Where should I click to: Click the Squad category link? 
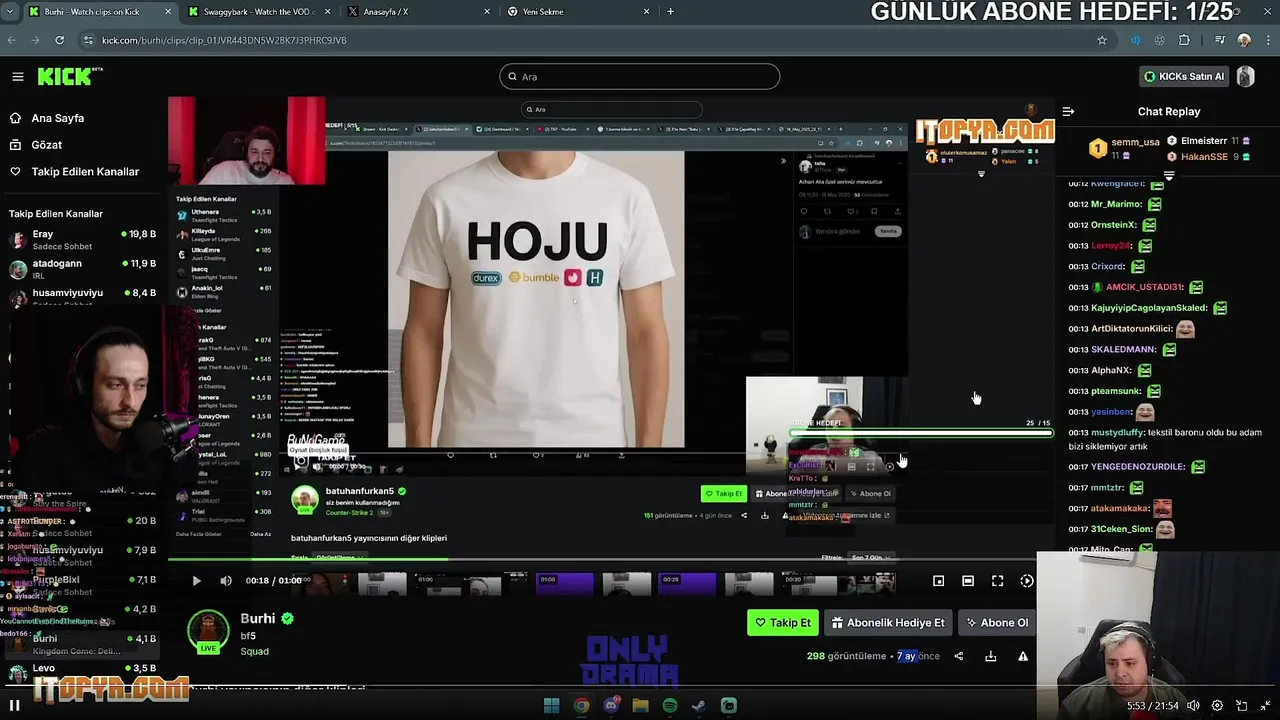(x=254, y=651)
